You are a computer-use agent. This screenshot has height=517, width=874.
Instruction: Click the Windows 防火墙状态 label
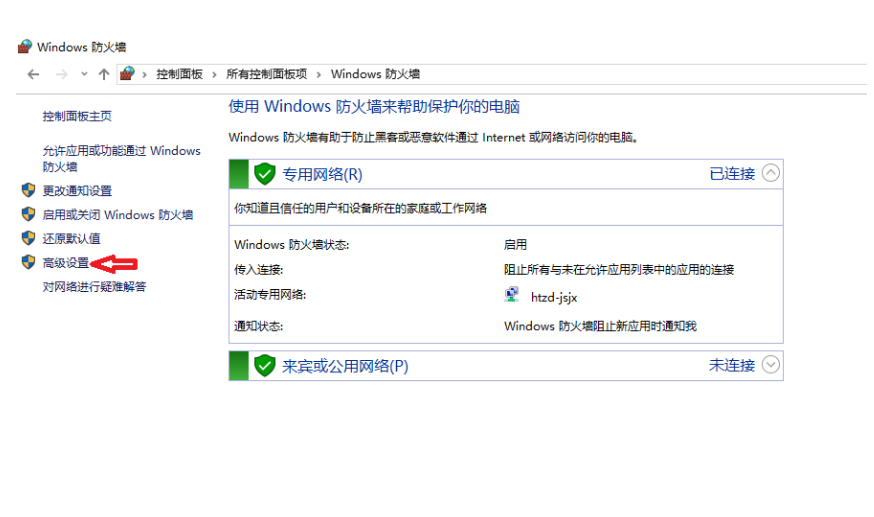pos(292,245)
